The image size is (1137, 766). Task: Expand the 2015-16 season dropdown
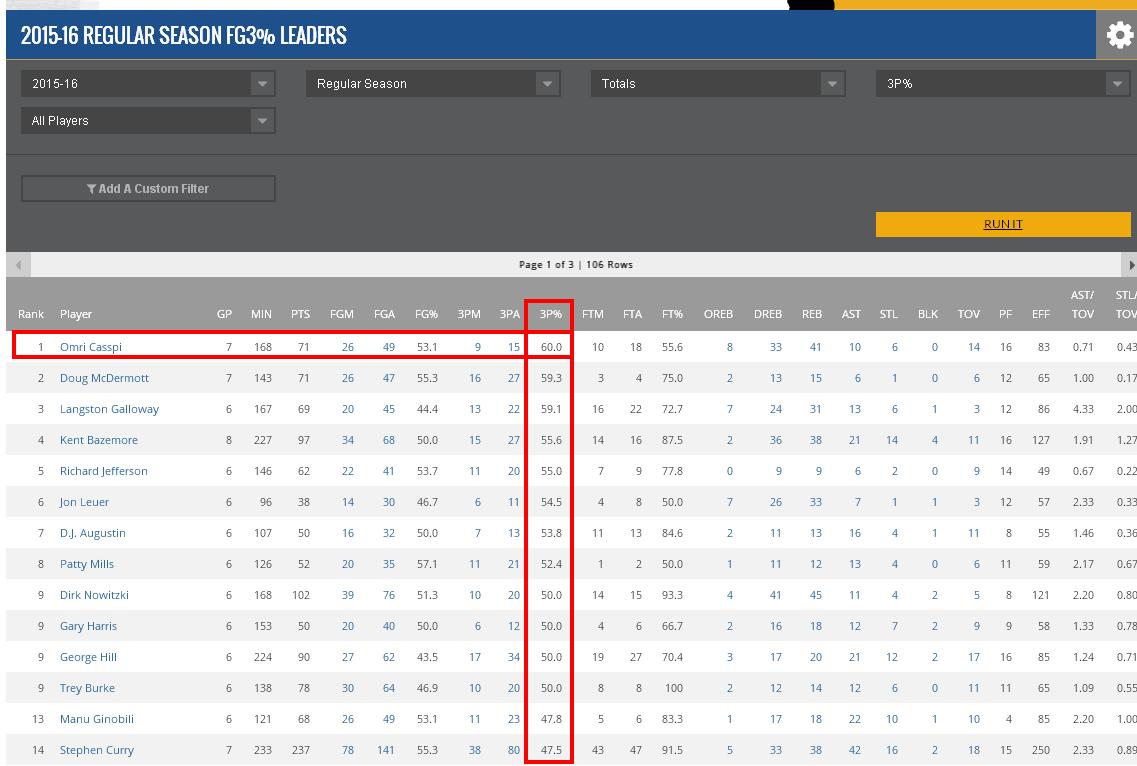(148, 84)
